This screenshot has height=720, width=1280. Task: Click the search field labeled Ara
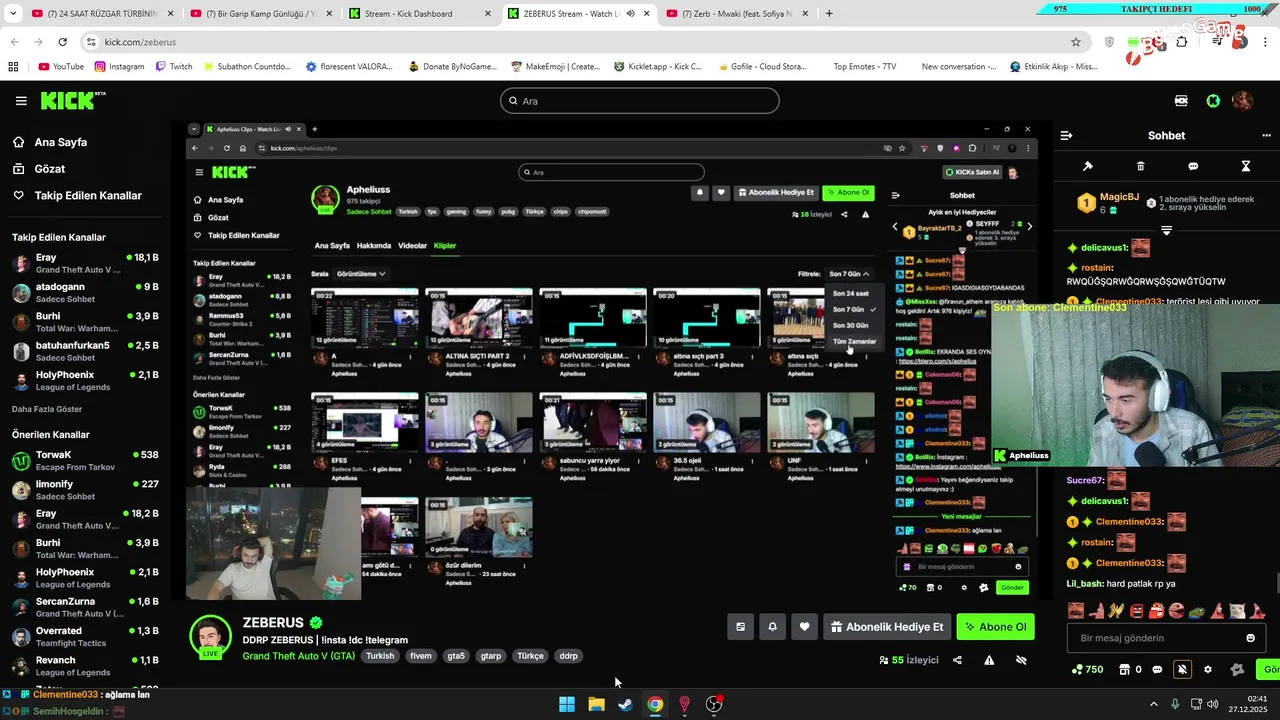(x=640, y=101)
